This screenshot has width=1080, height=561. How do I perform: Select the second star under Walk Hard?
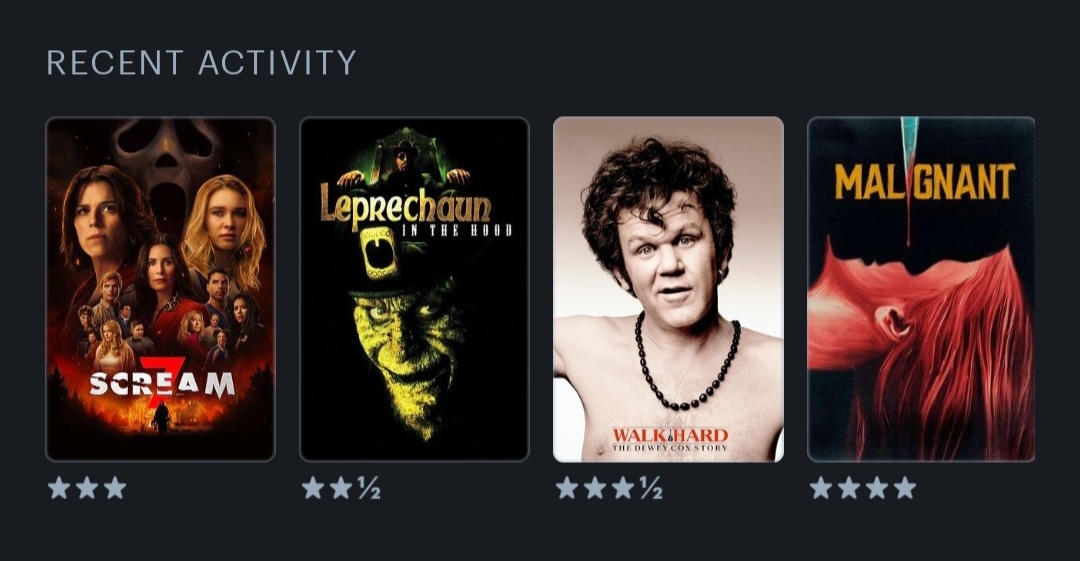[x=594, y=488]
